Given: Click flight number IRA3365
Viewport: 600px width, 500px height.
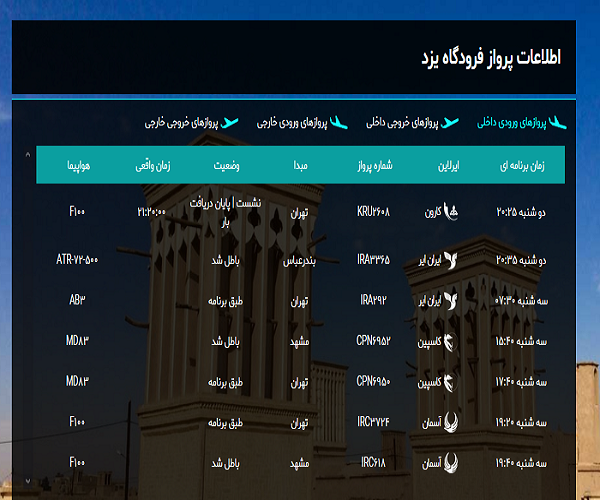Looking at the screenshot, I should [x=373, y=260].
